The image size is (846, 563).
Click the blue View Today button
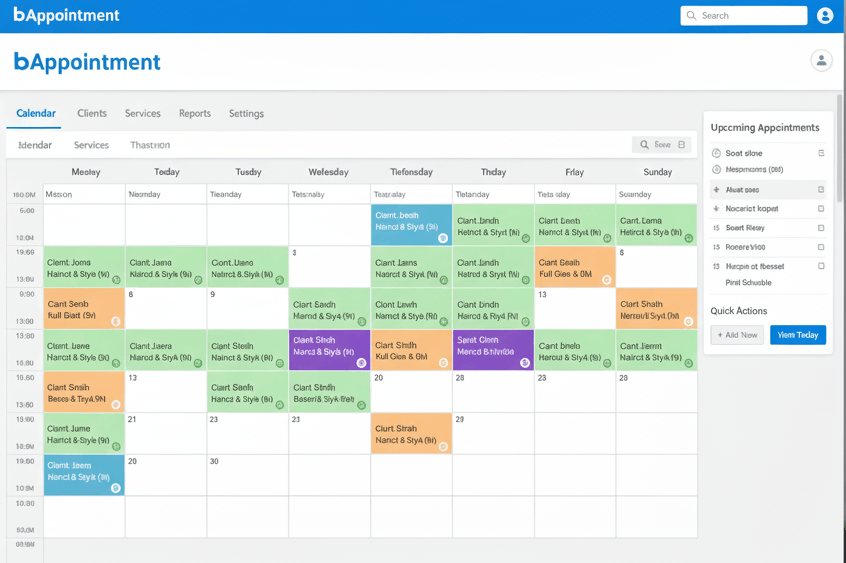798,335
